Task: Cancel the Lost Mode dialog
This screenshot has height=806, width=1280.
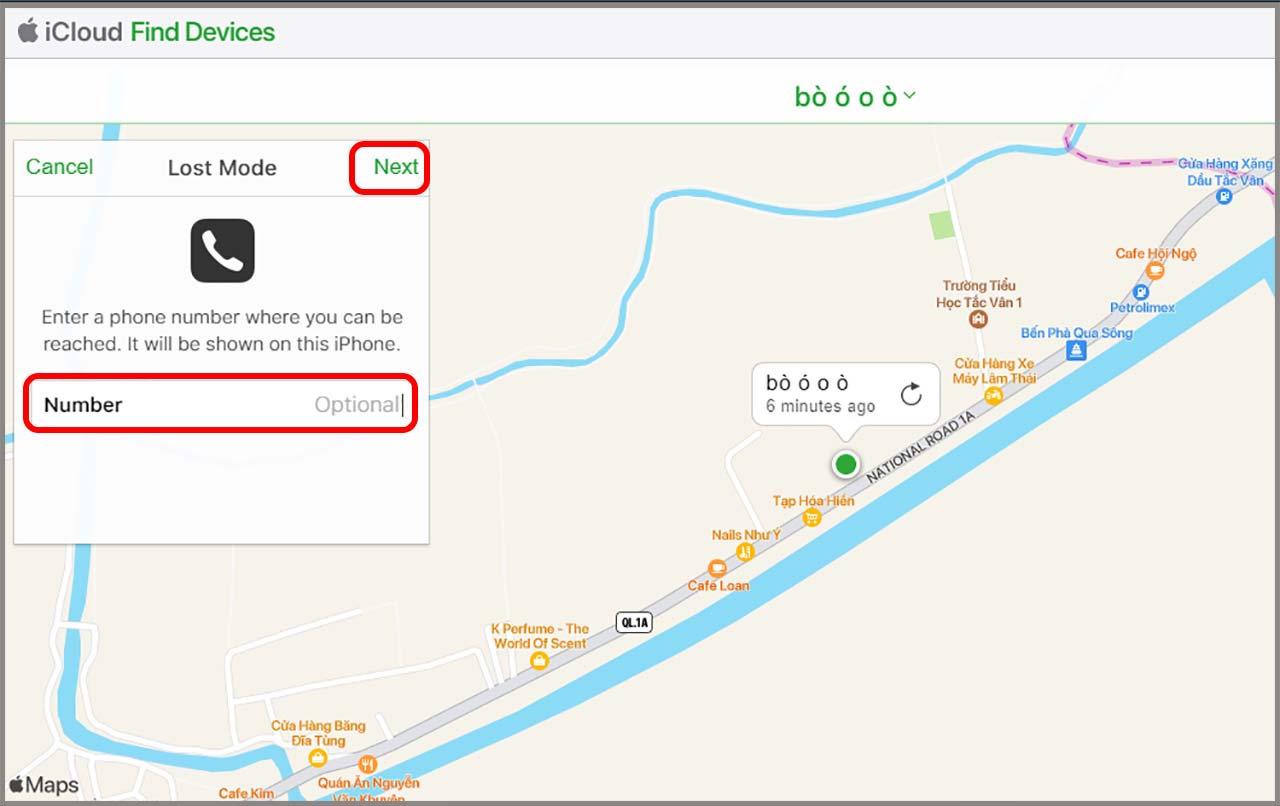Action: click(59, 167)
